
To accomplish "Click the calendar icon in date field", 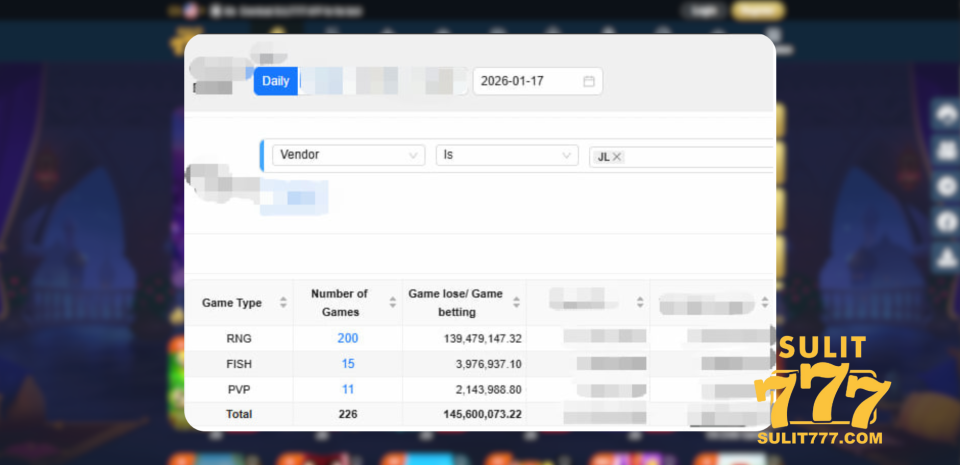I will click(x=588, y=81).
